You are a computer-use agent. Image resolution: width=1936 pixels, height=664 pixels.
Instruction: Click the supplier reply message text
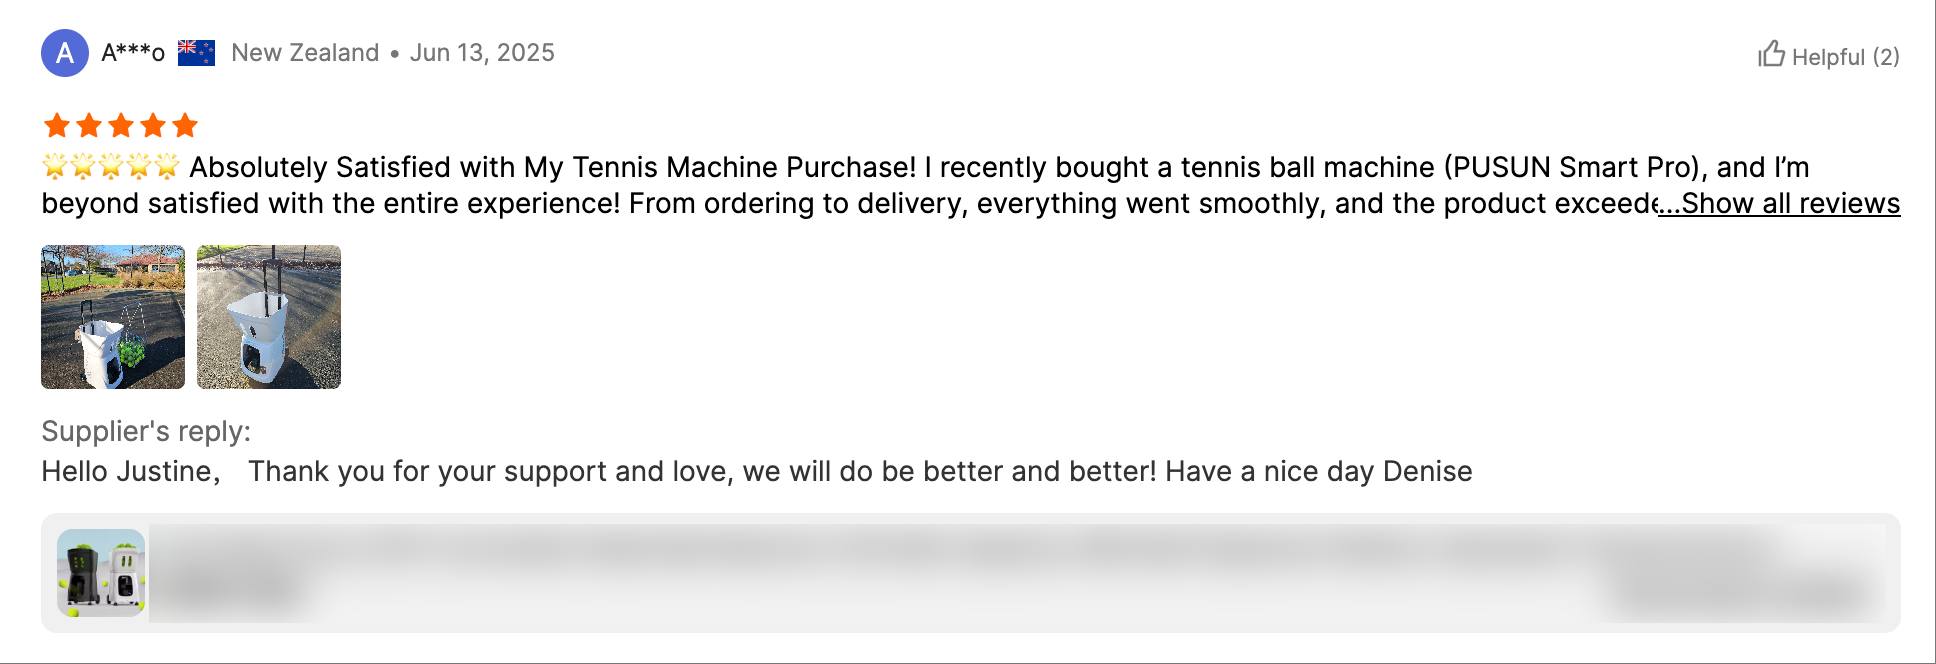click(756, 471)
